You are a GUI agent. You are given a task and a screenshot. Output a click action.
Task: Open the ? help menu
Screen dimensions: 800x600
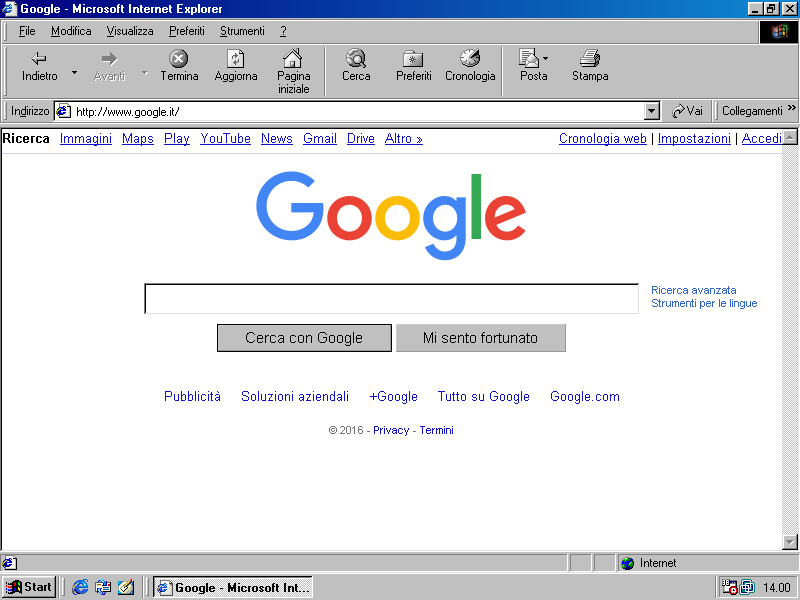pyautogui.click(x=283, y=31)
